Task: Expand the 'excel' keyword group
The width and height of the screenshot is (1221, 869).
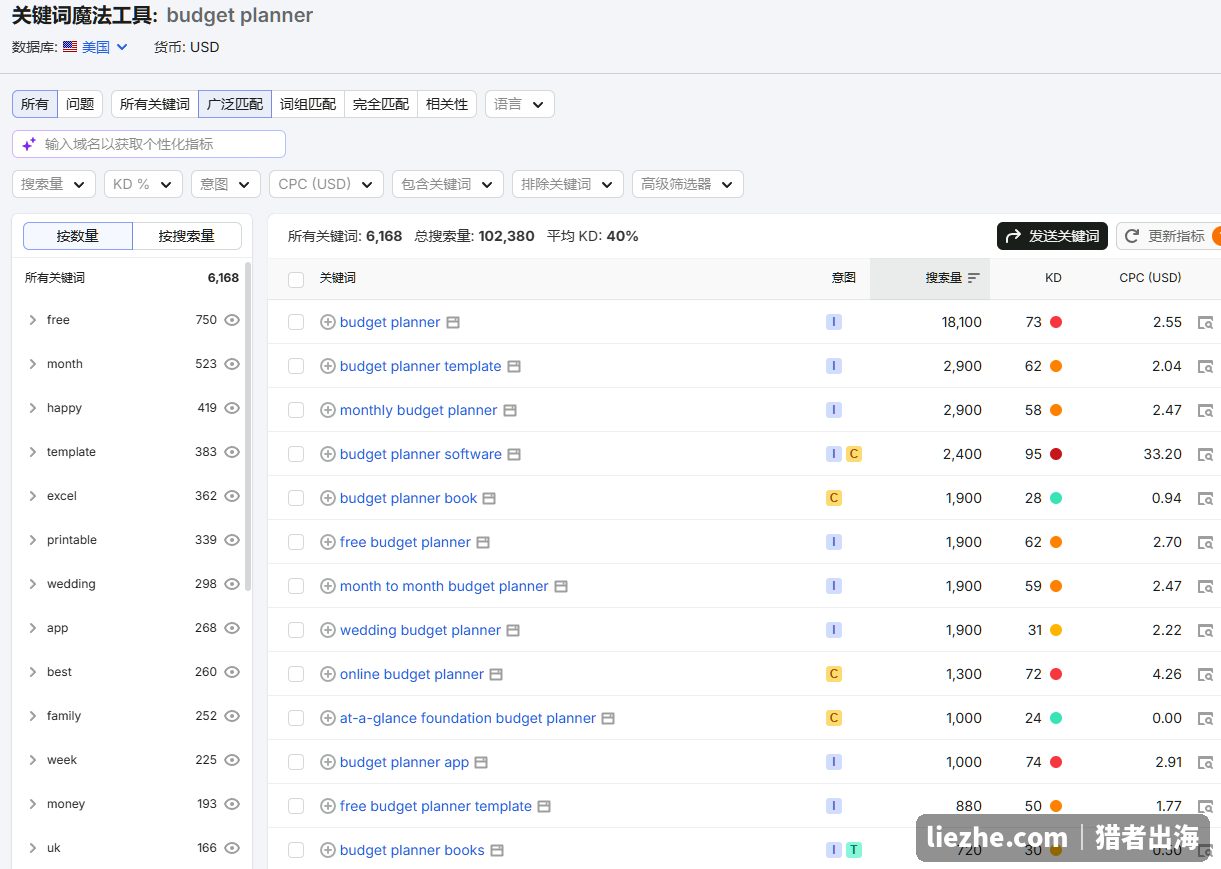Action: [33, 496]
